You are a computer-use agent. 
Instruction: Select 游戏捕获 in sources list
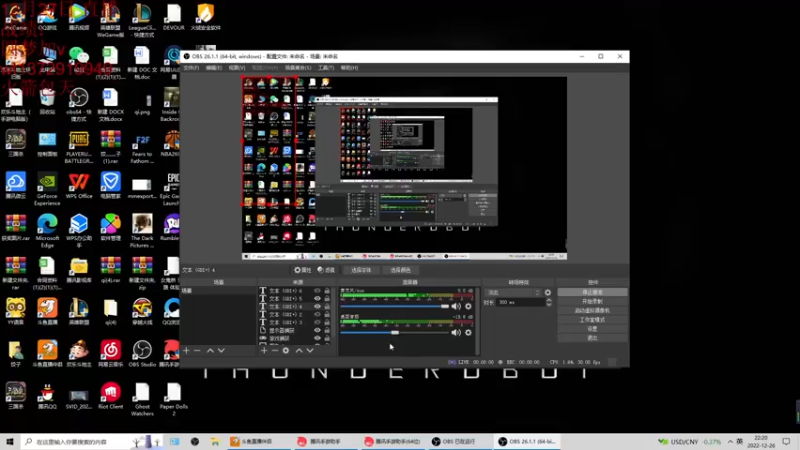(279, 338)
